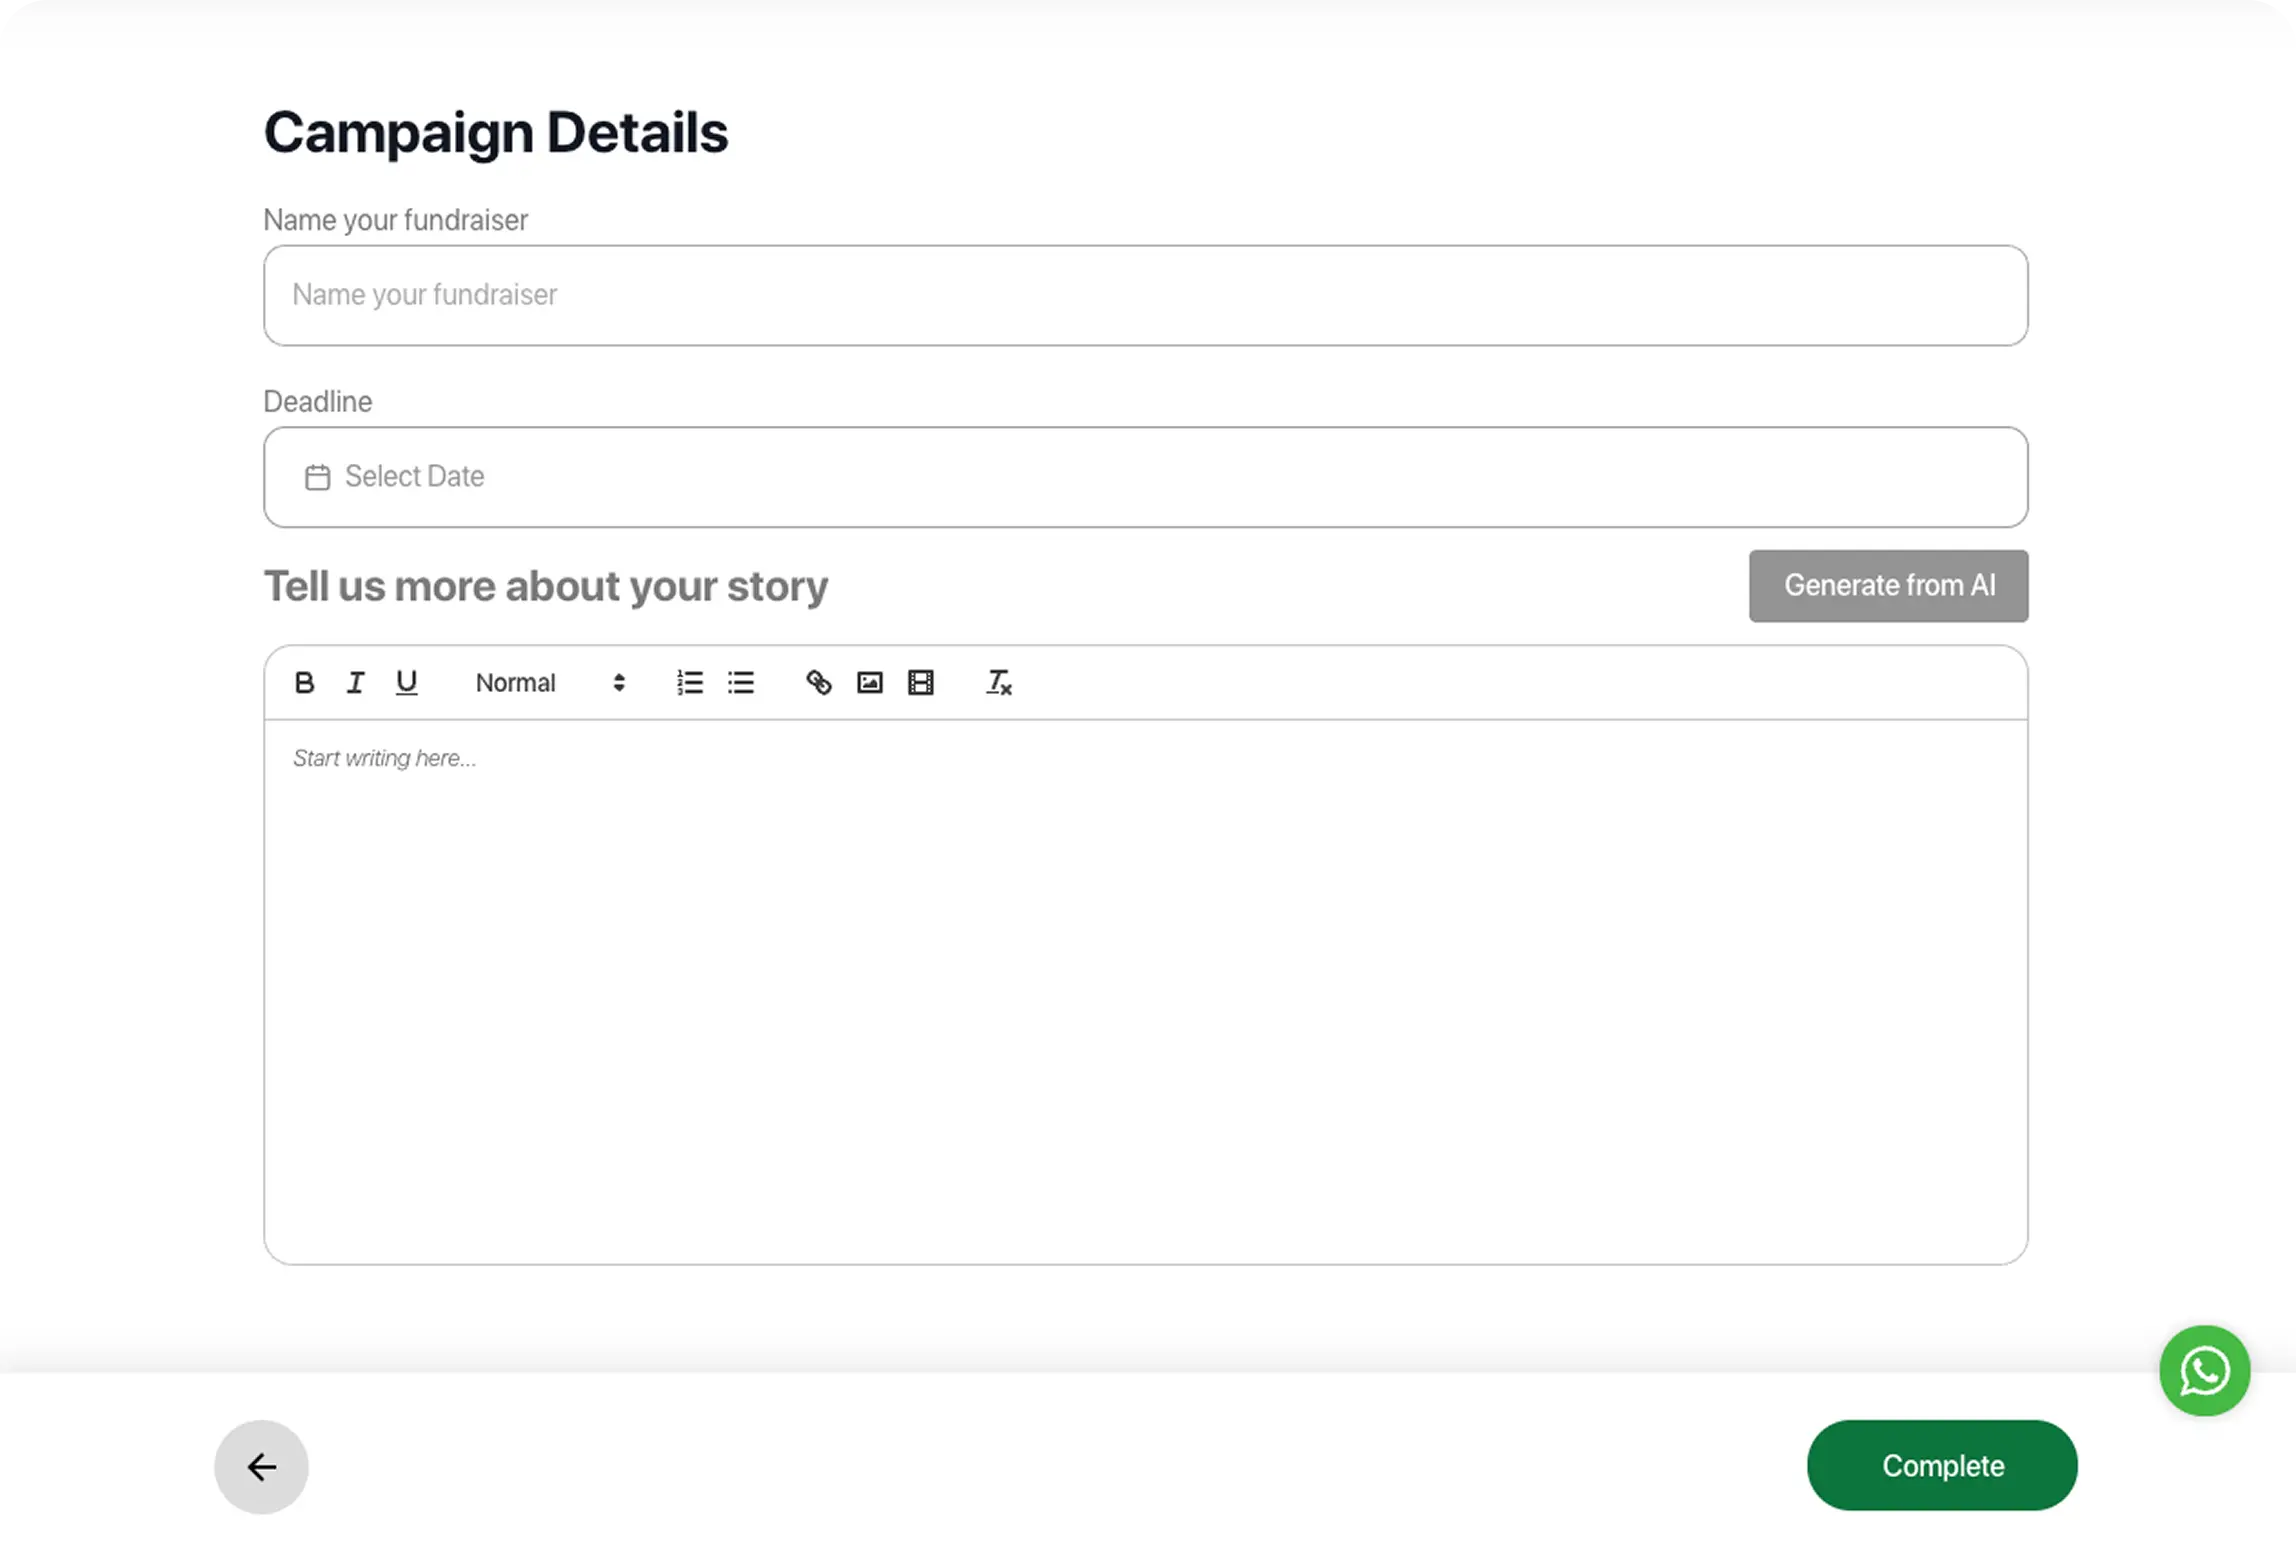This screenshot has width=2296, height=1552.
Task: Focus the Name your fundraiser input
Action: tap(1145, 296)
